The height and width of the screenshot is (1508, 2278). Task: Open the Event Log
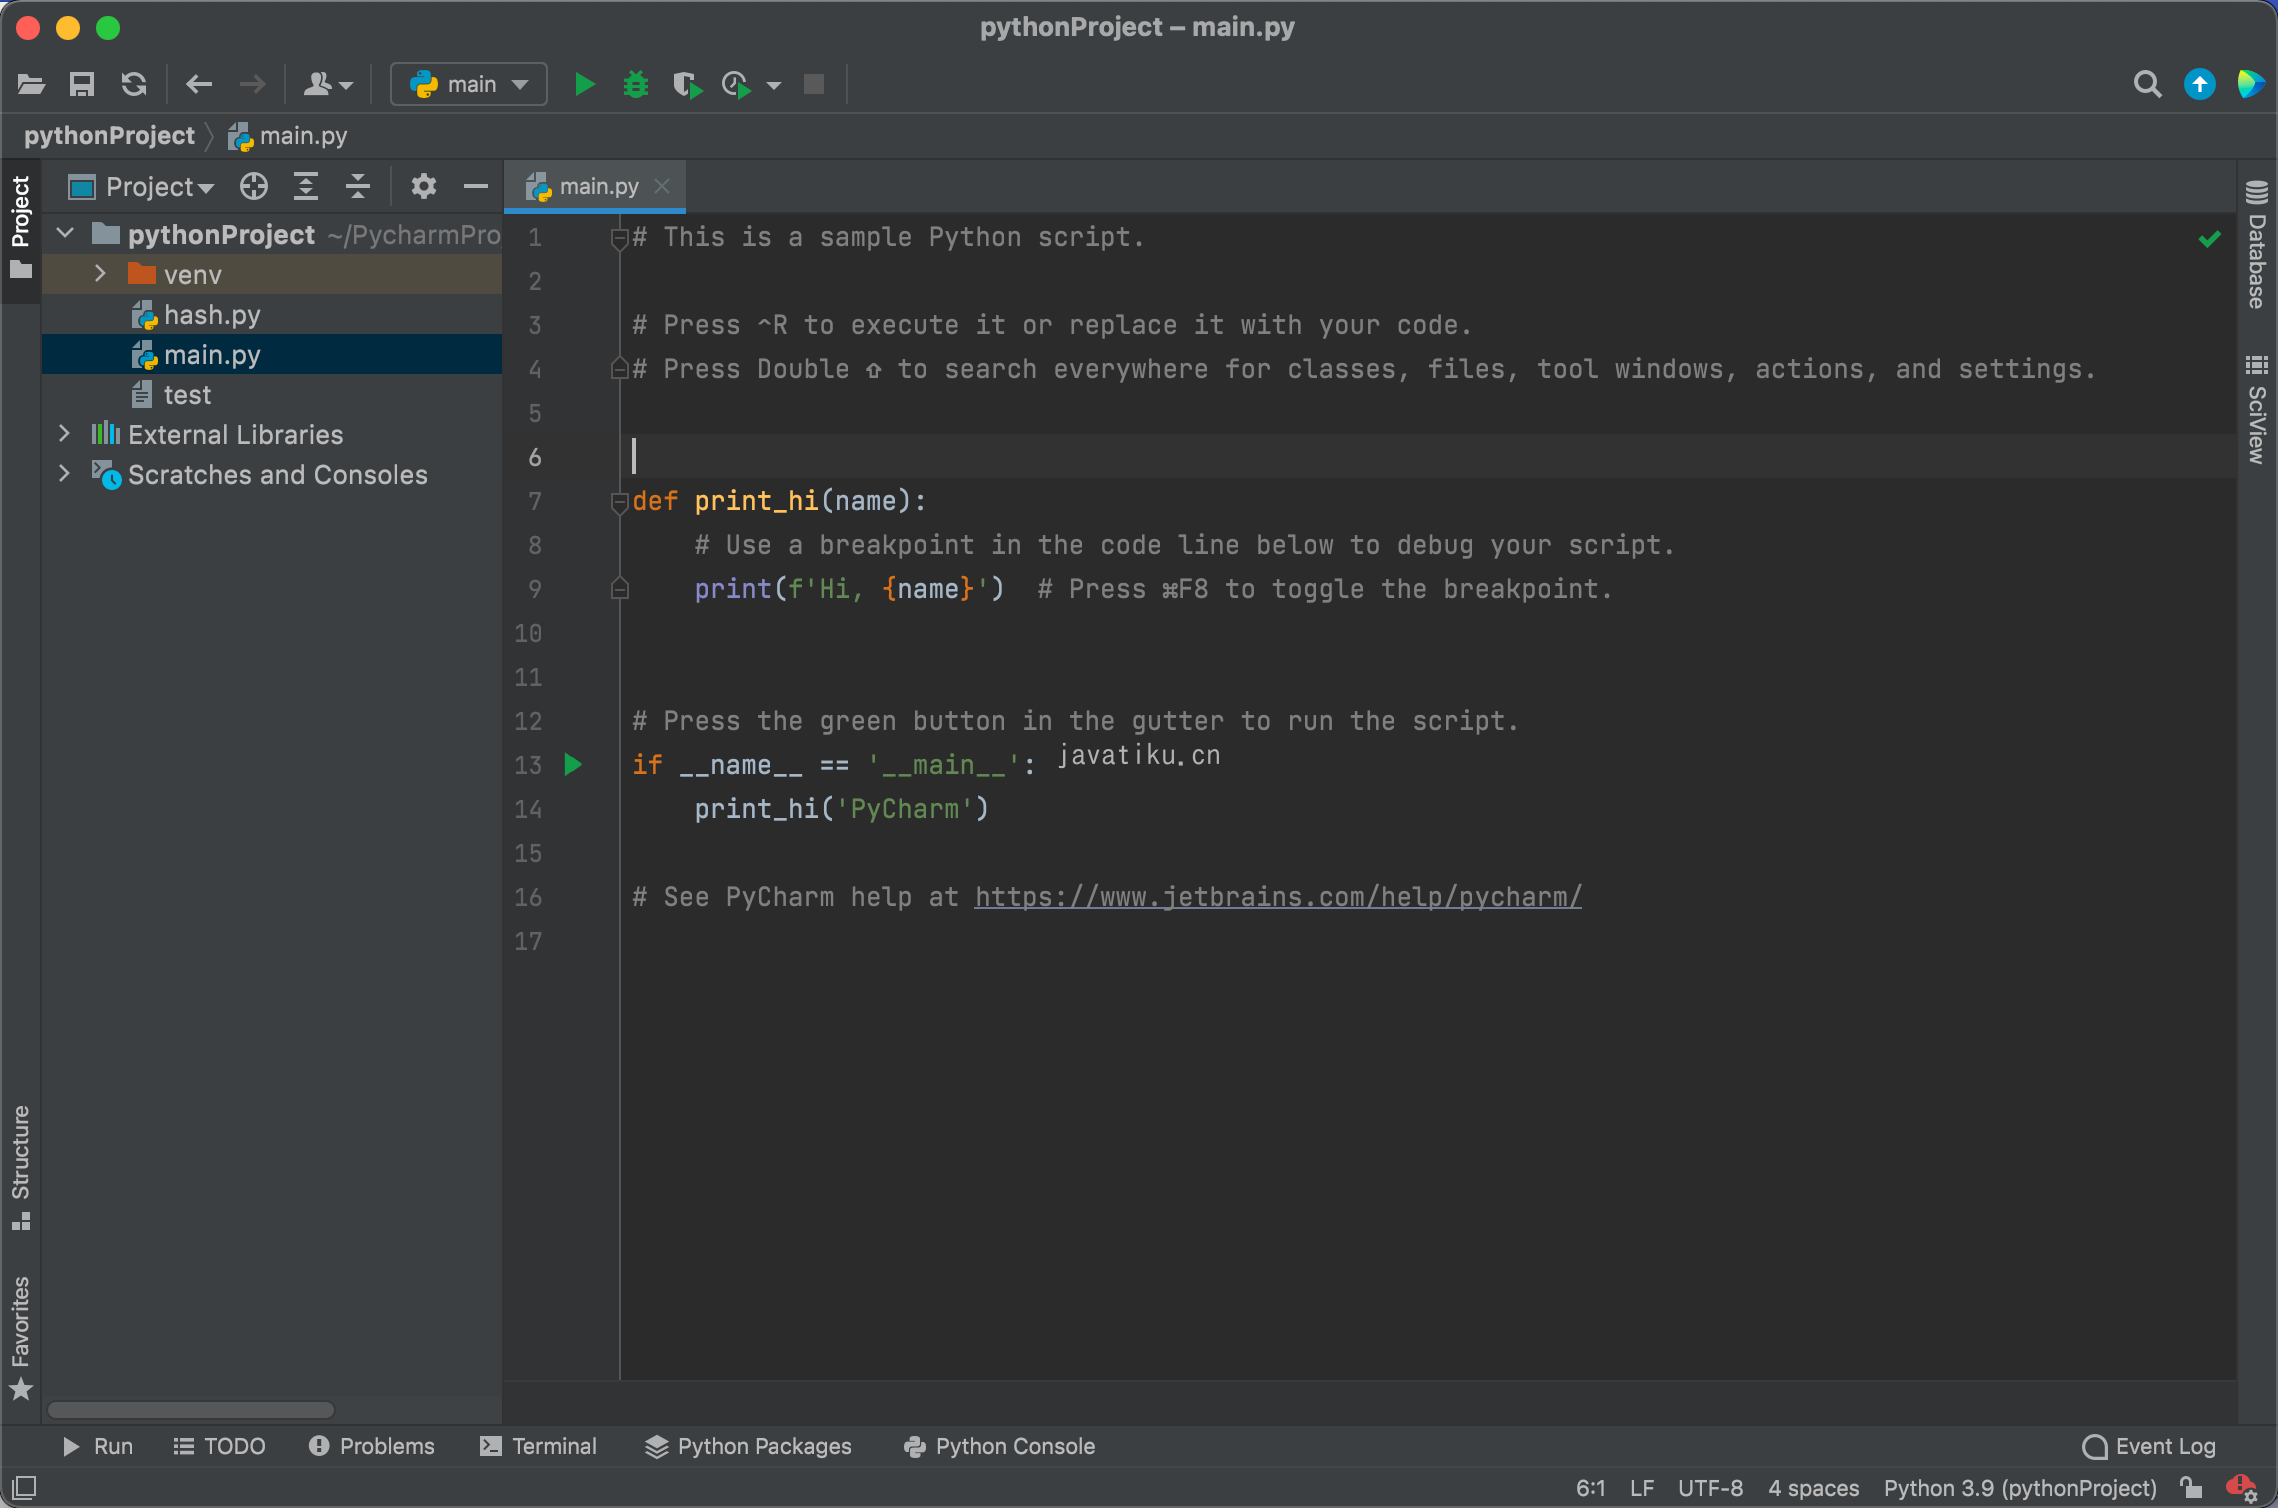pyautogui.click(x=2149, y=1447)
